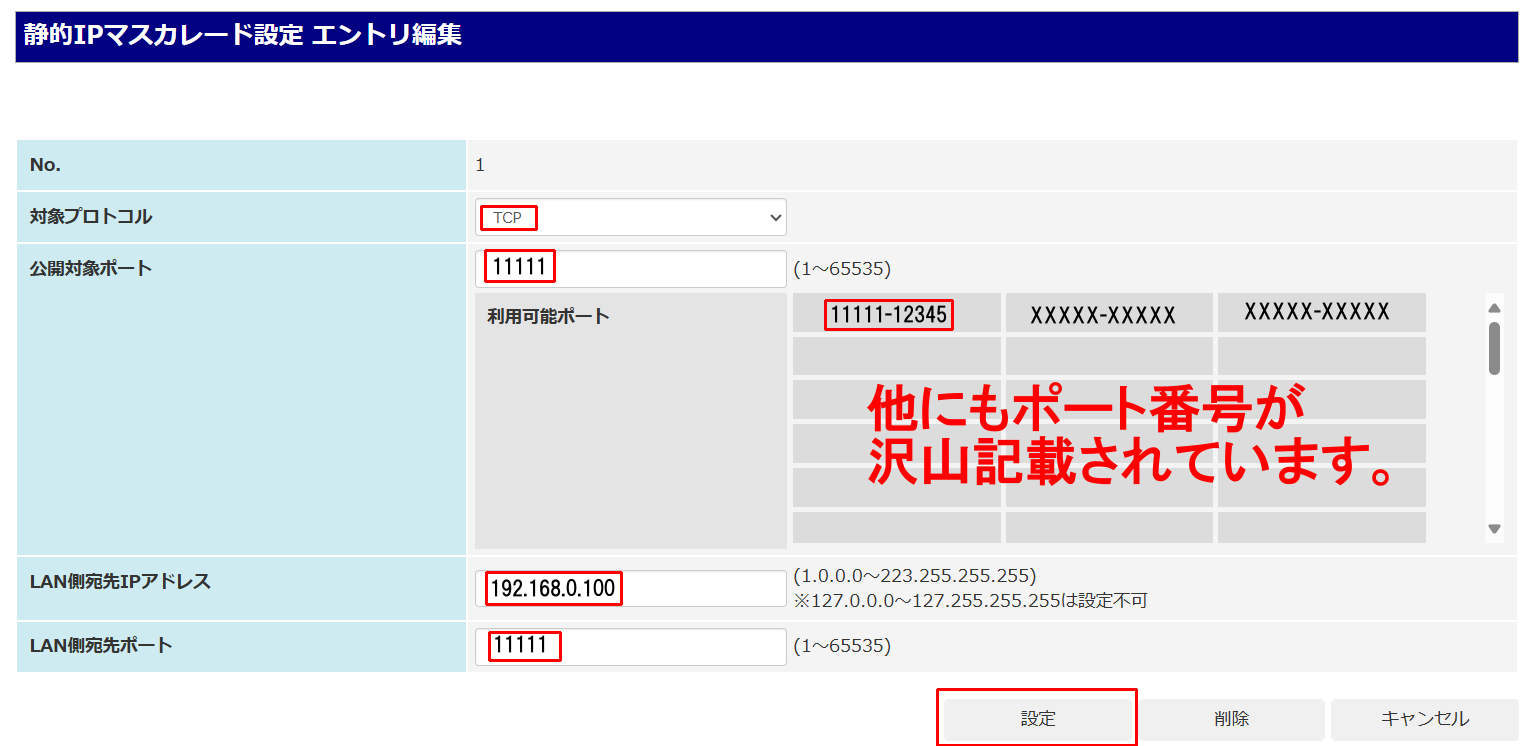Image resolution: width=1530 pixels, height=746 pixels.
Task: Expand the protocol selector showing TCP
Action: (x=630, y=217)
